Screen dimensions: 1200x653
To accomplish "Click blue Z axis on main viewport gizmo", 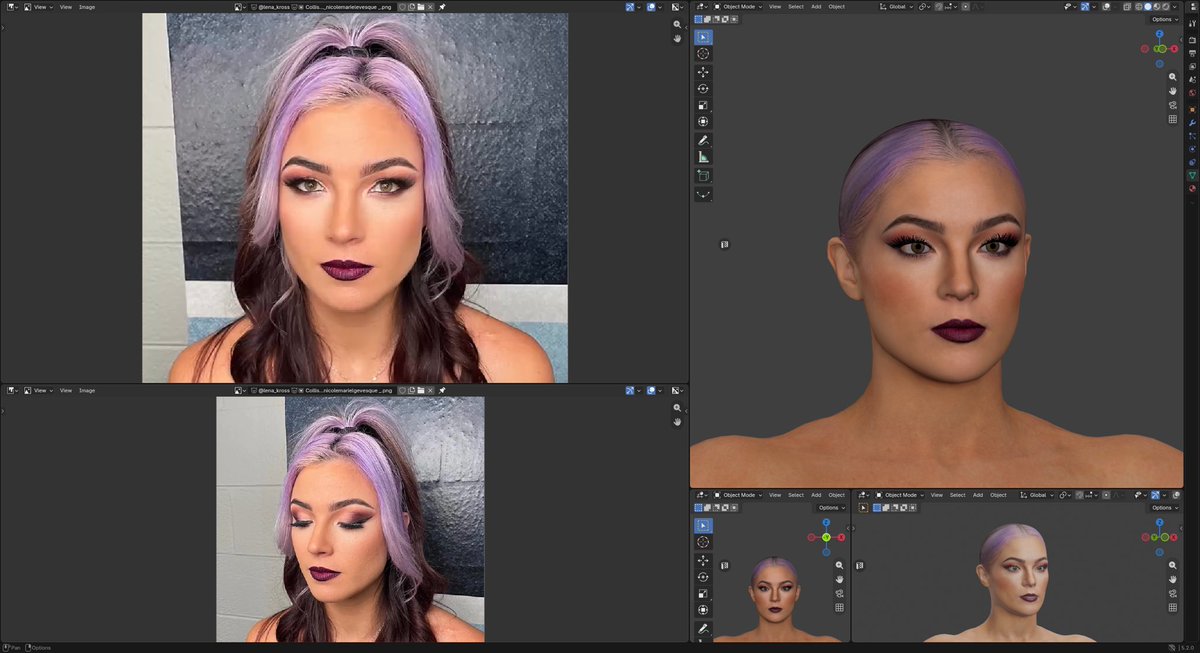I will pyautogui.click(x=1160, y=34).
